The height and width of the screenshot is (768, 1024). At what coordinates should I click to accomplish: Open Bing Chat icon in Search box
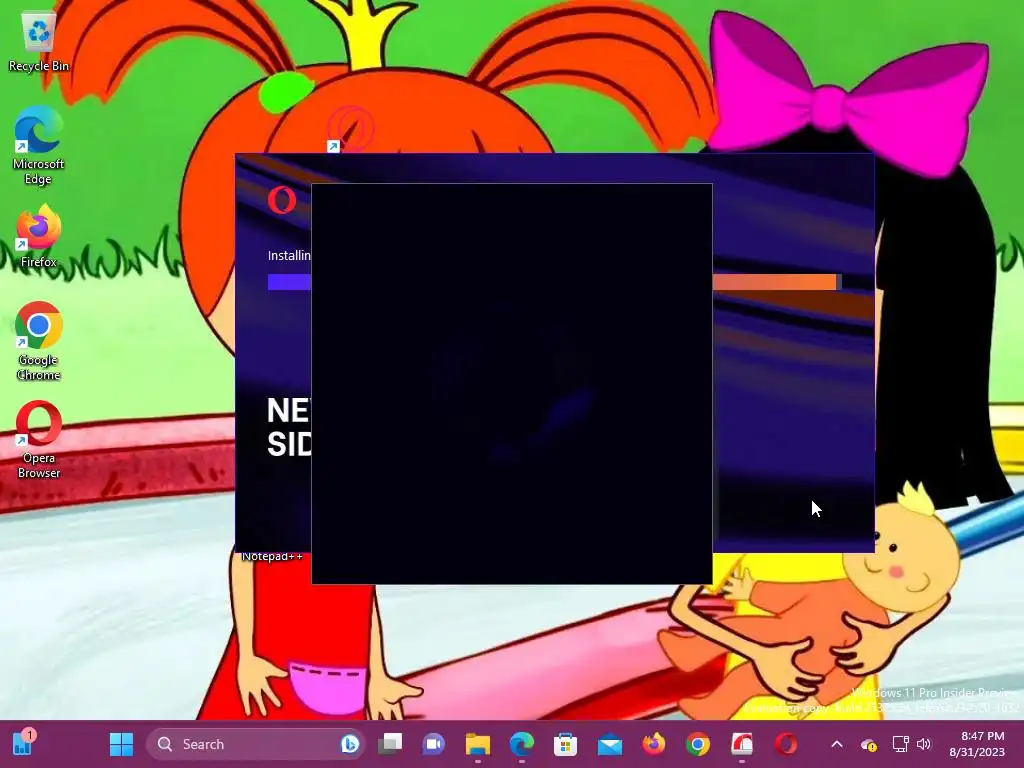[349, 744]
